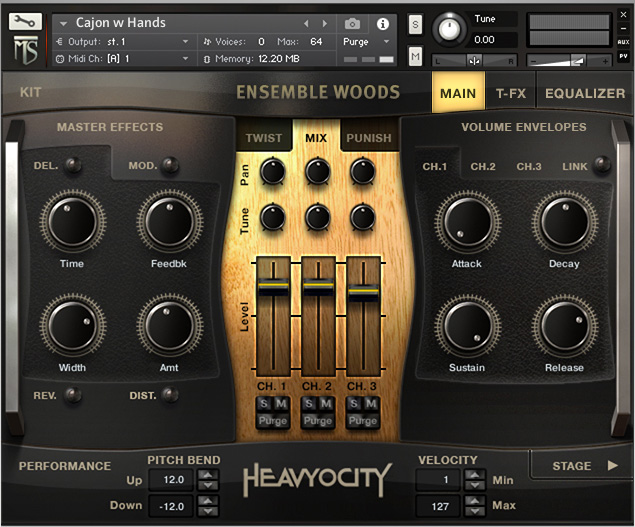Open the Cajon w Hands preset dropdown

pos(63,23)
